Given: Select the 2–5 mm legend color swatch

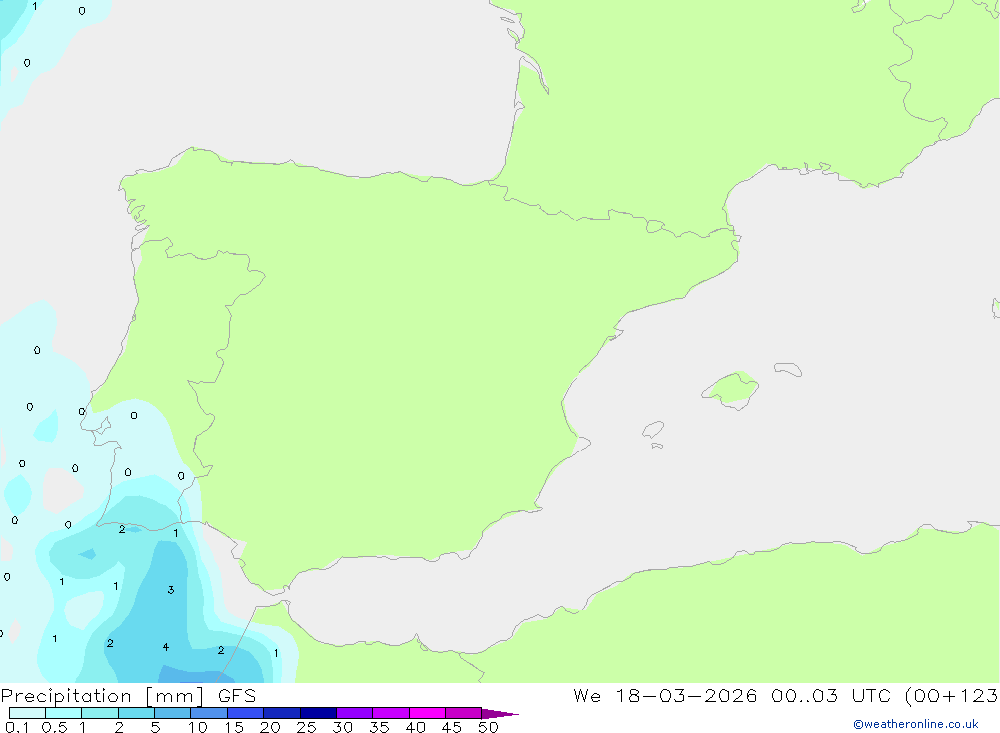Looking at the screenshot, I should 136,713.
